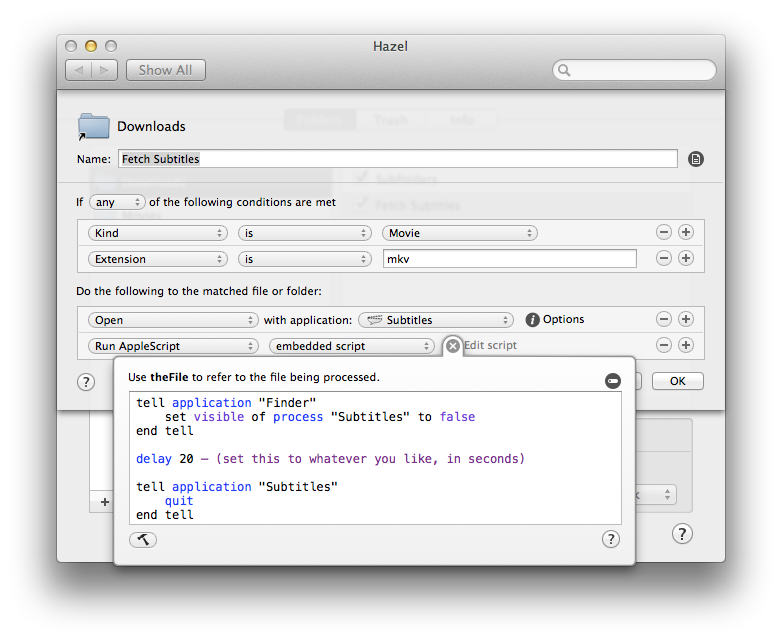This screenshot has width=782, height=641.
Task: Remove the Extension is mkv condition
Action: tap(663, 258)
